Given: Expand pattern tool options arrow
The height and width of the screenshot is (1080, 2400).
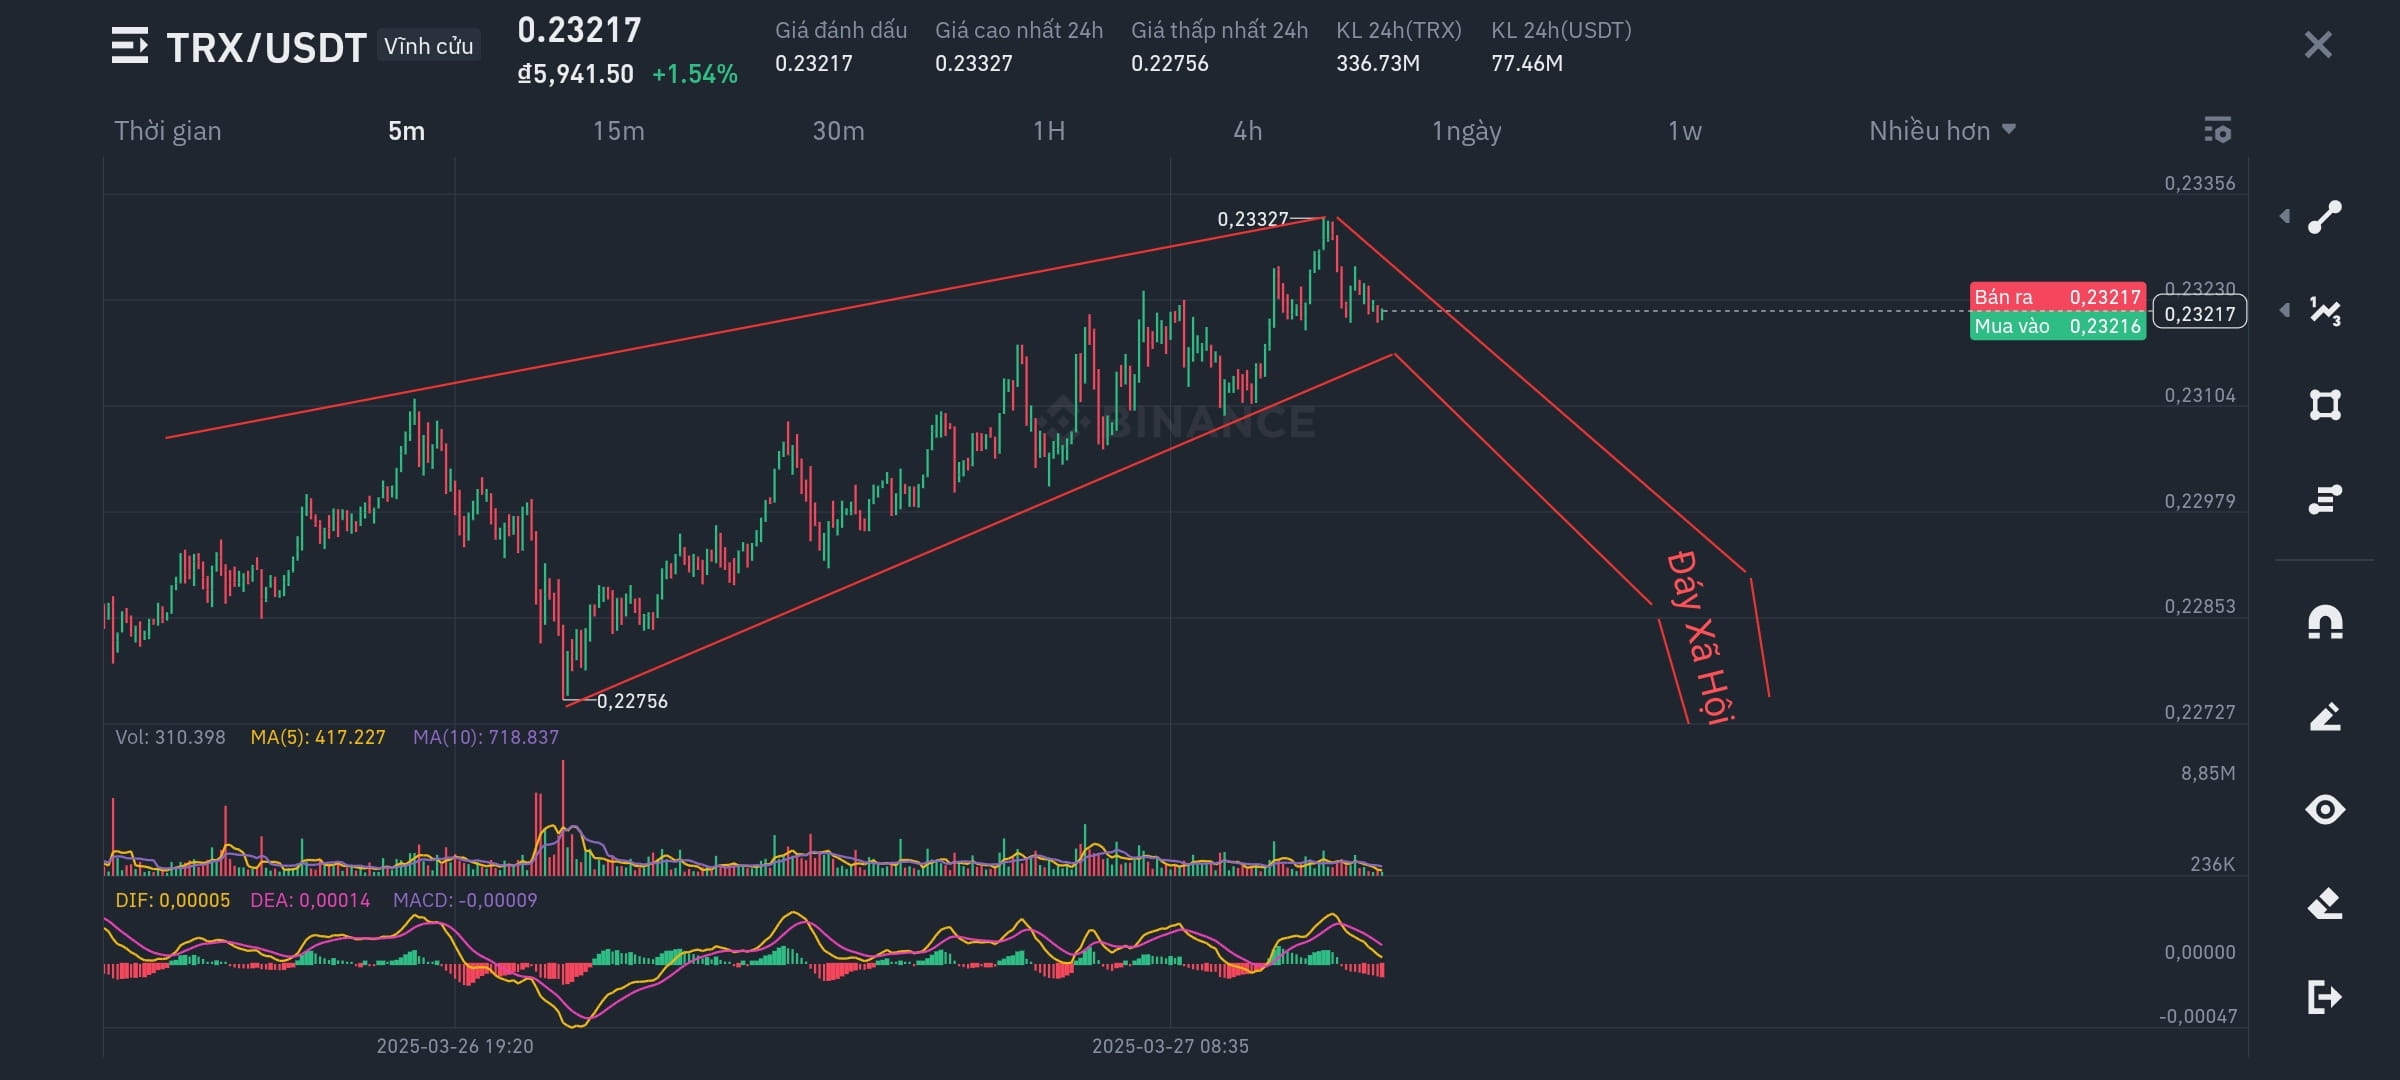Looking at the screenshot, I should tap(2285, 310).
